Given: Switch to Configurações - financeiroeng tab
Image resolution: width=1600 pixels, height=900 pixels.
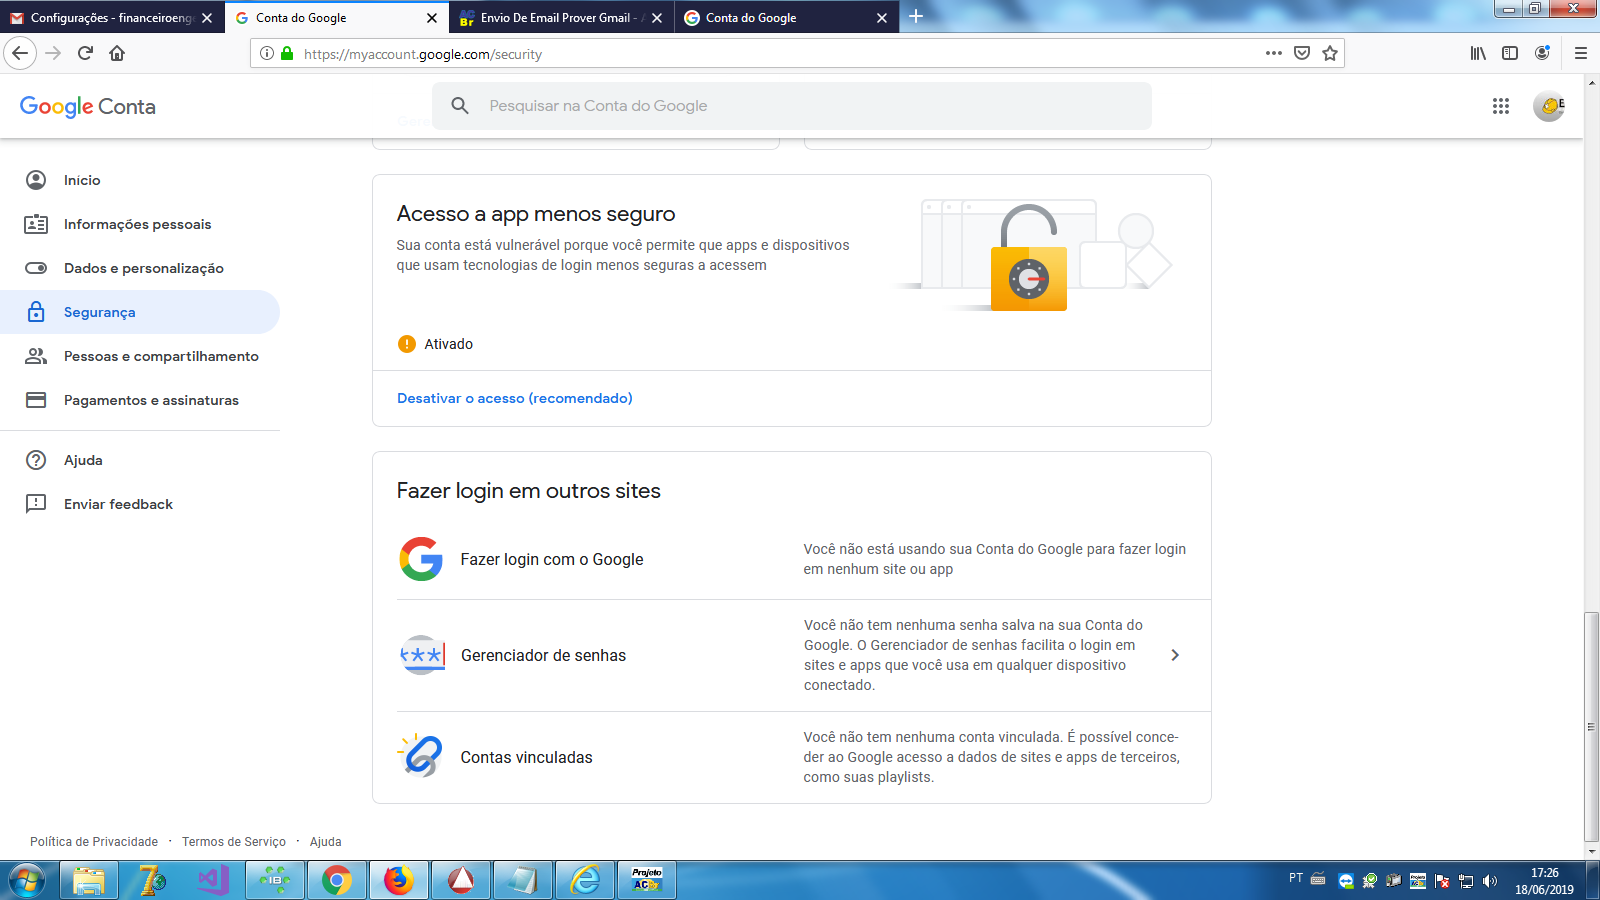Looking at the screenshot, I should pos(112,18).
